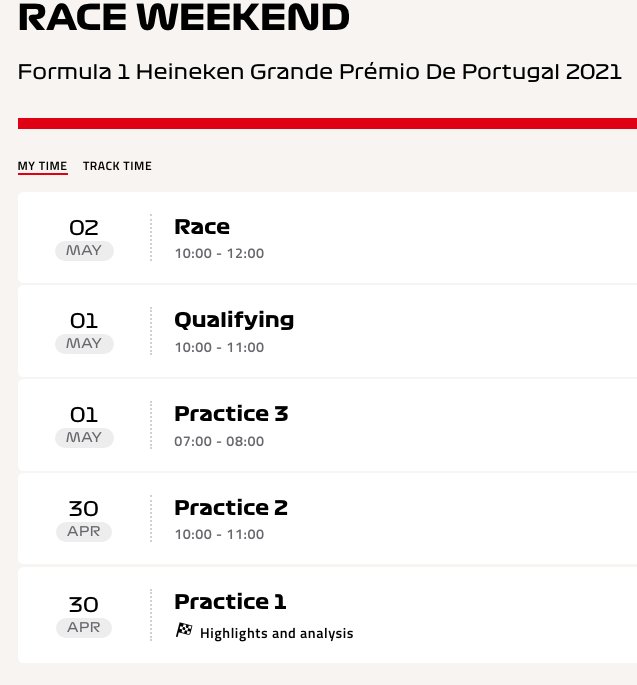Click the APR badge beside Practice 2

click(x=84, y=531)
